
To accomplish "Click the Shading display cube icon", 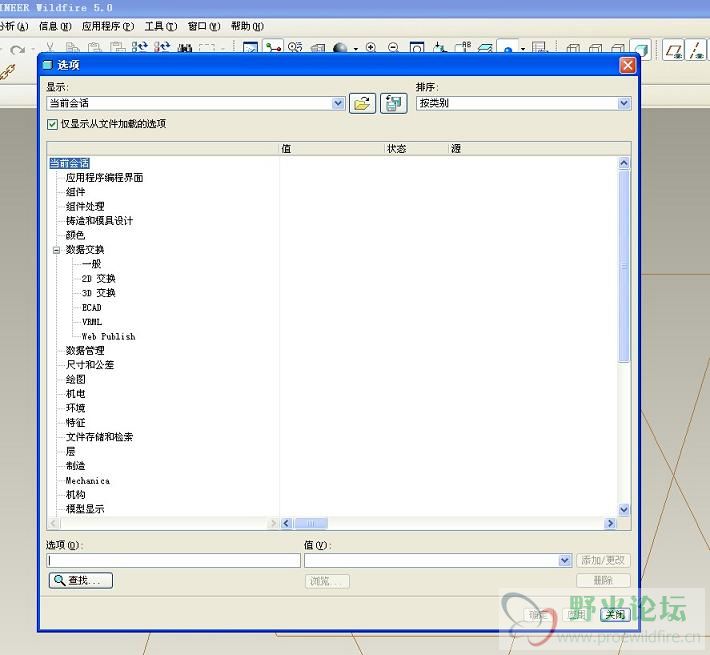I will 641,49.
